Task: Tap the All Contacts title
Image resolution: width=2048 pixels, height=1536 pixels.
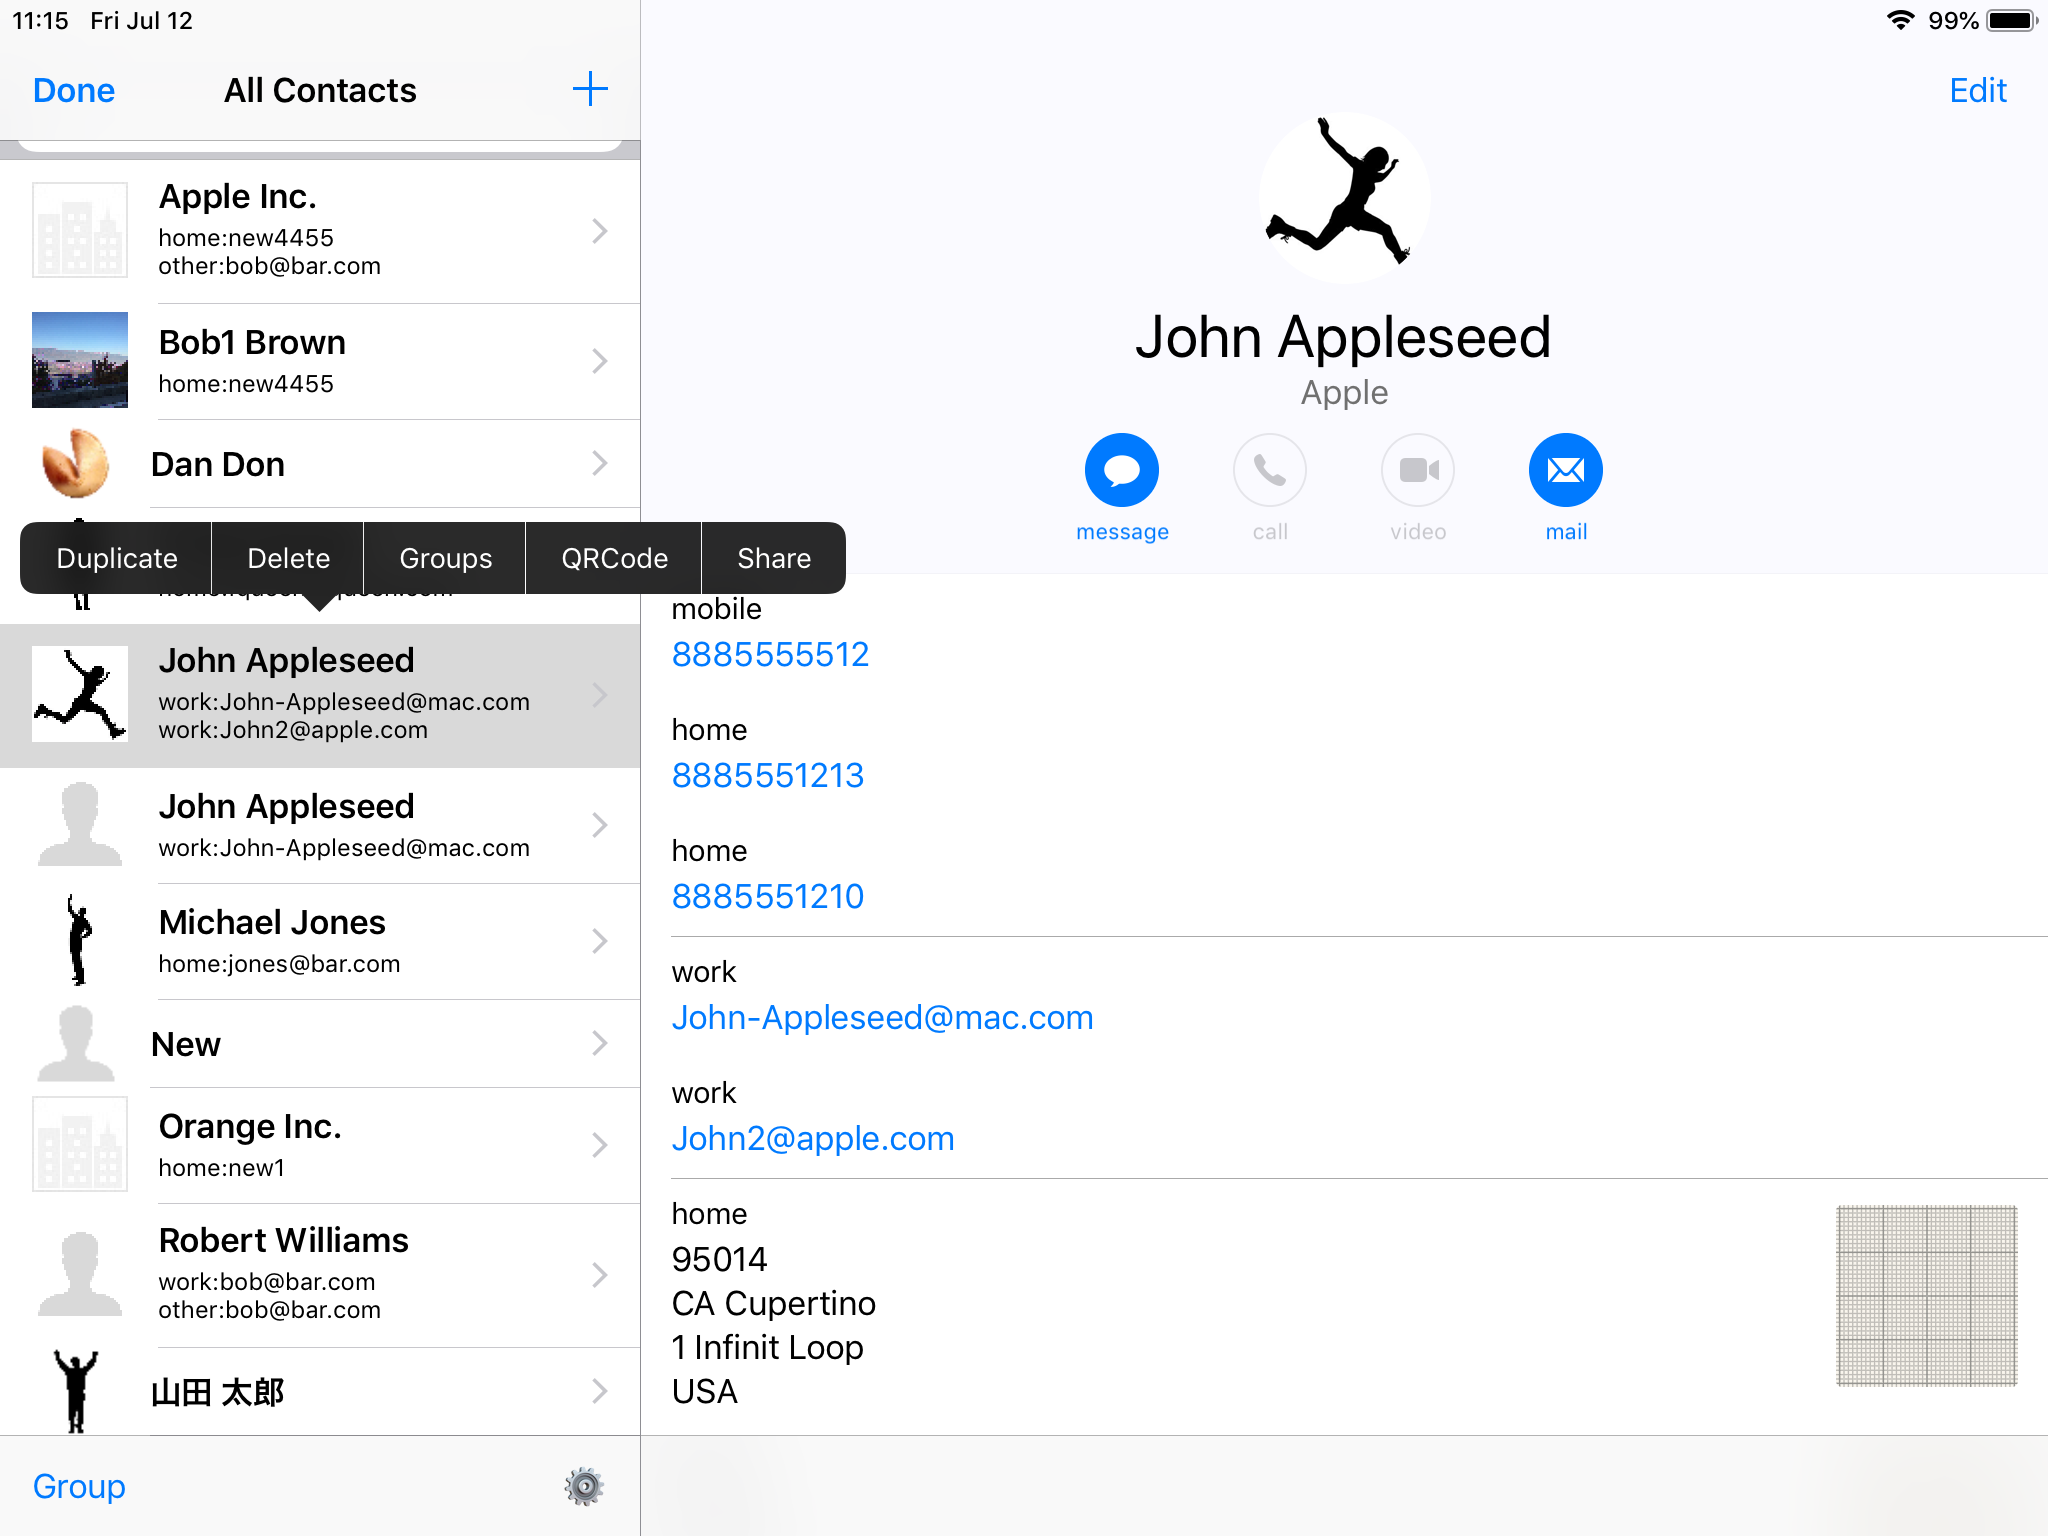Action: (x=320, y=90)
